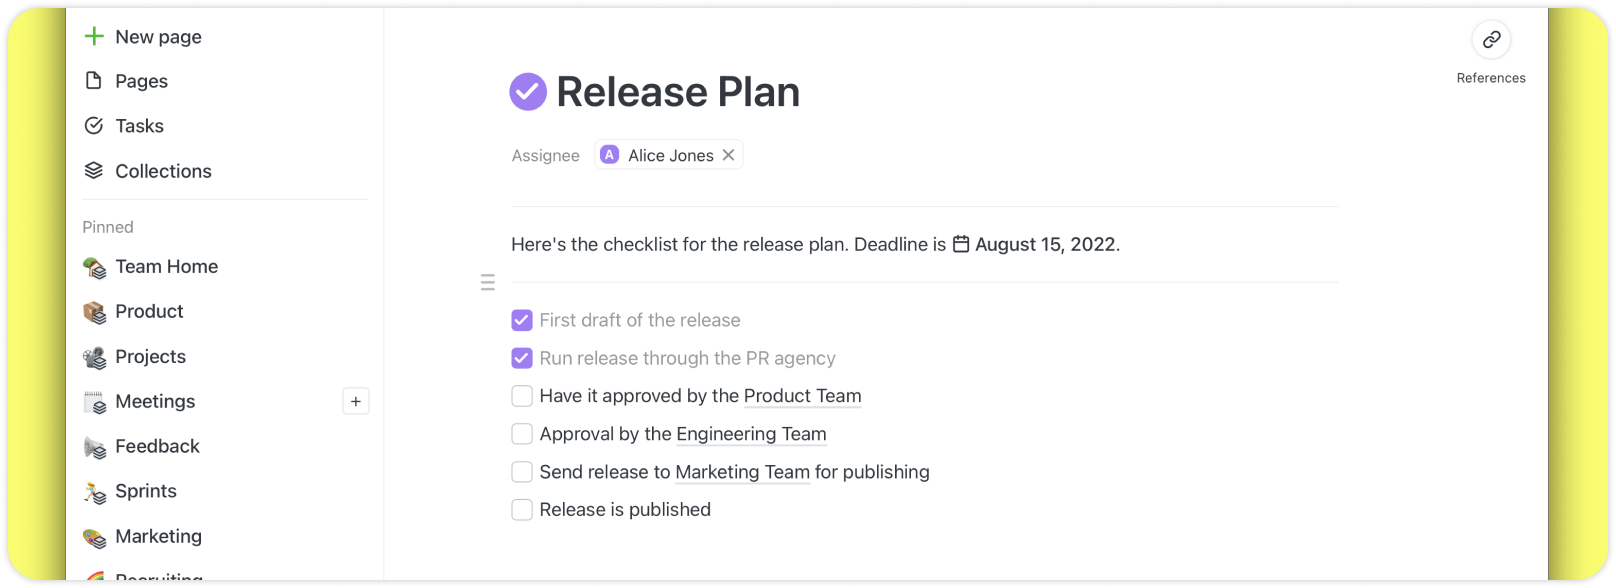Viewport: 1616px width, 588px height.
Task: Remove Alice Jones as assignee
Action: (x=729, y=155)
